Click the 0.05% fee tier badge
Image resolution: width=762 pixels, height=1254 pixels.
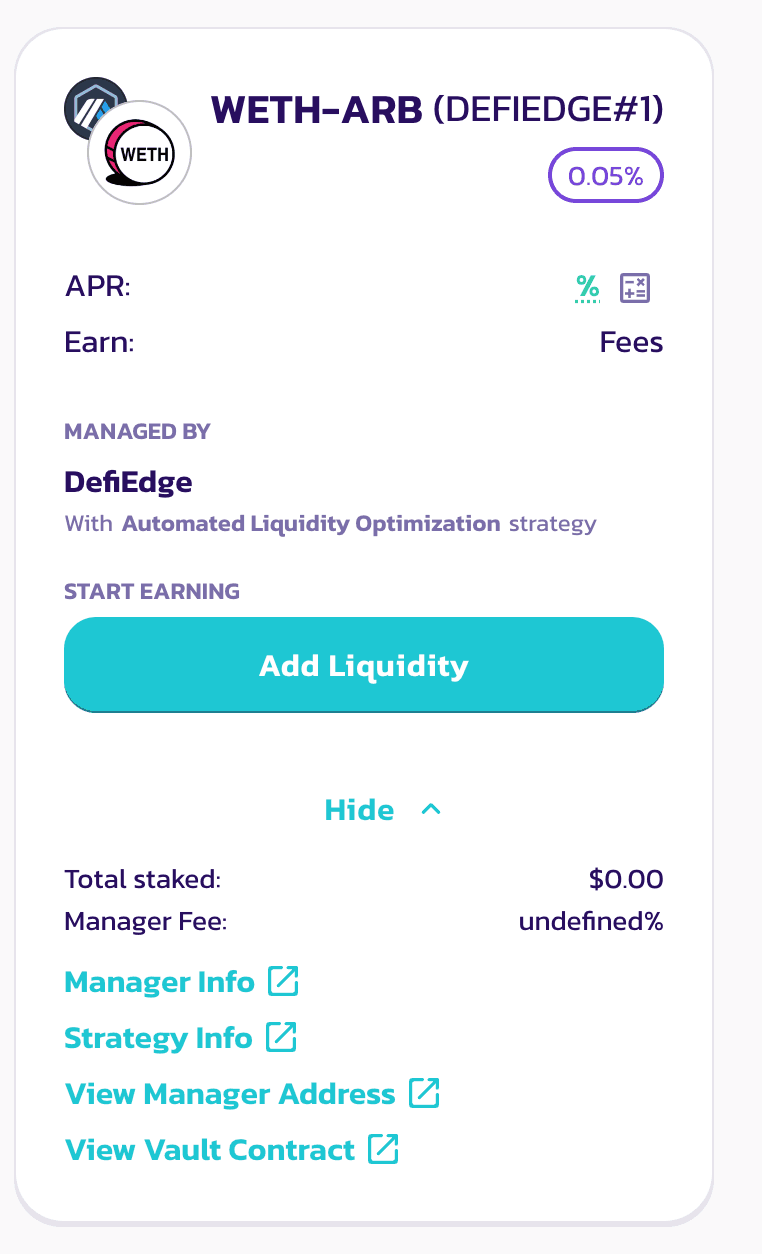click(x=606, y=176)
